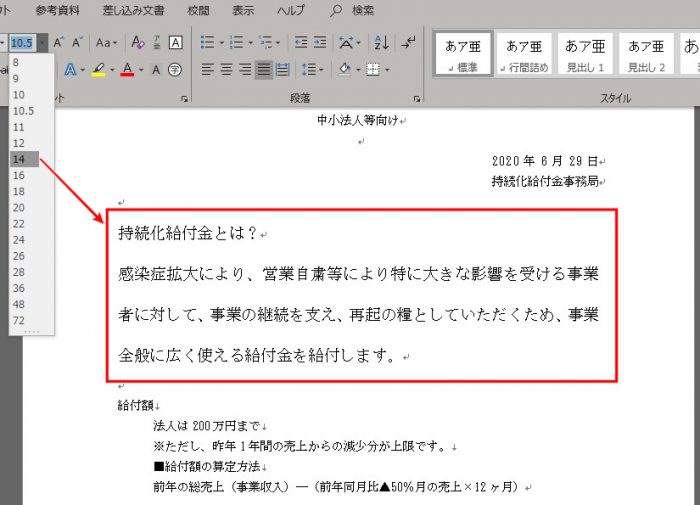This screenshot has width=700, height=505.
Task: Click the decrease indent icon
Action: coord(301,43)
